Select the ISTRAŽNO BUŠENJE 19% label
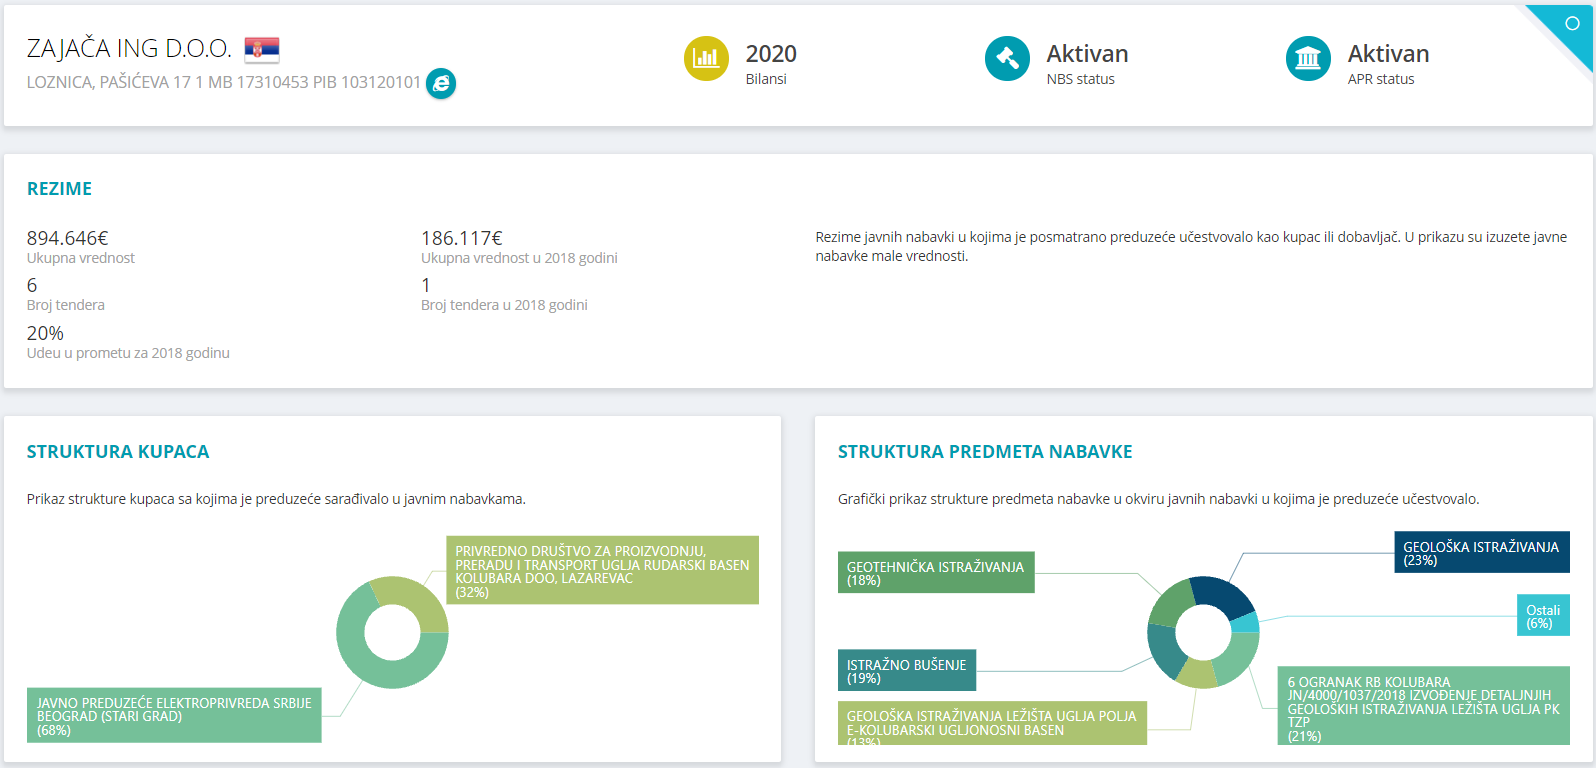Image resolution: width=1596 pixels, height=768 pixels. pyautogui.click(x=907, y=670)
